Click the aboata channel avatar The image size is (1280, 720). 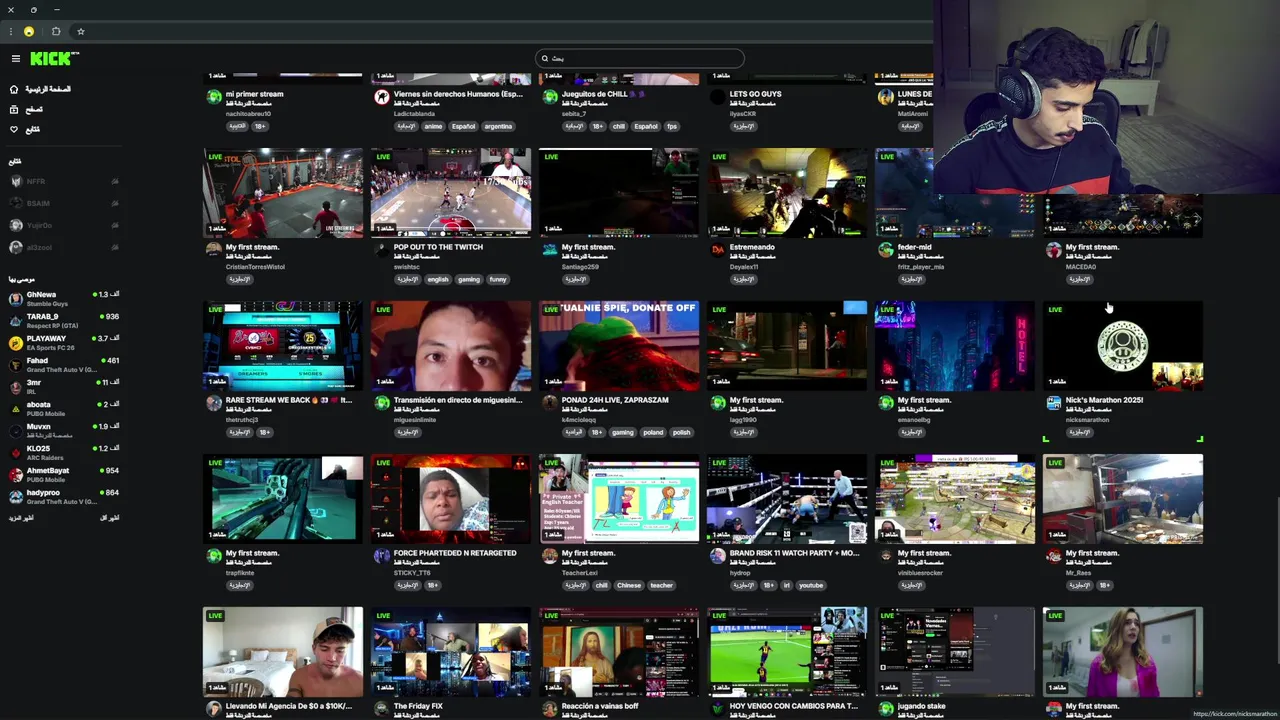[15, 409]
